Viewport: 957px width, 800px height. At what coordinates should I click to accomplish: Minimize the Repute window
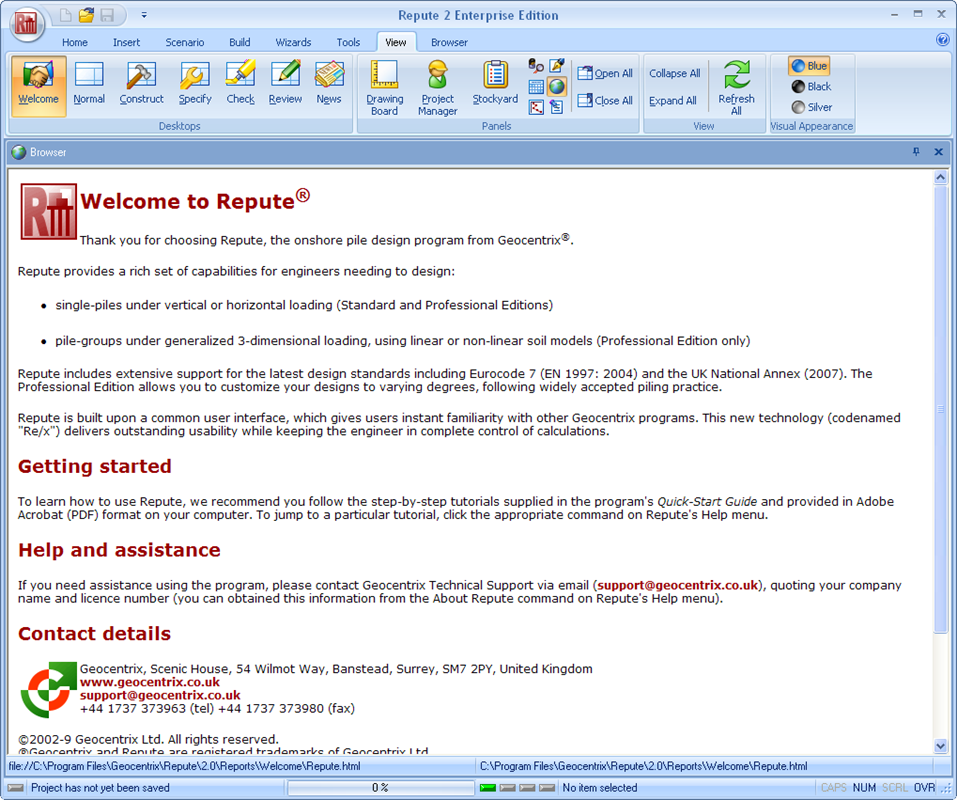tap(894, 15)
